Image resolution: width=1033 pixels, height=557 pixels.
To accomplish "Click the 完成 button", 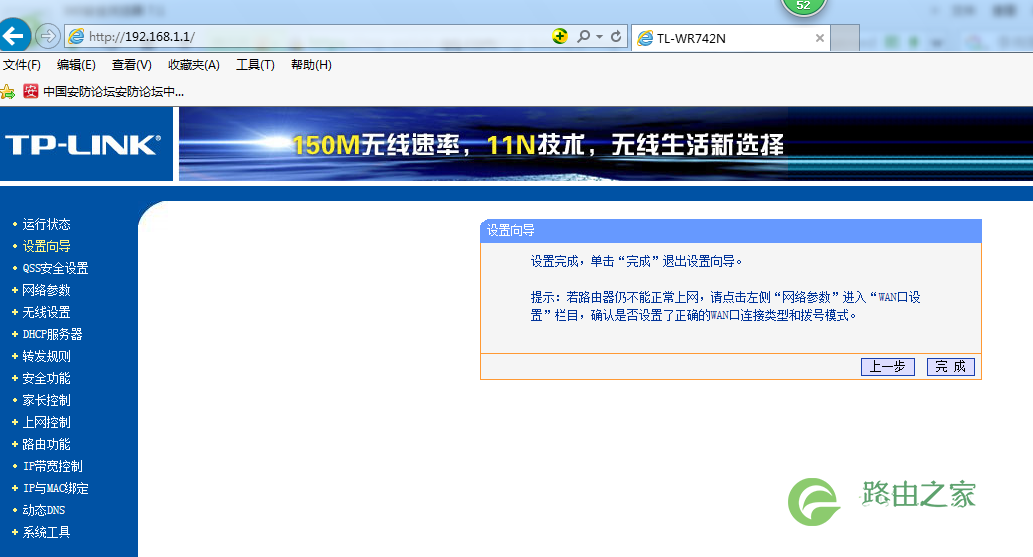I will coord(951,366).
